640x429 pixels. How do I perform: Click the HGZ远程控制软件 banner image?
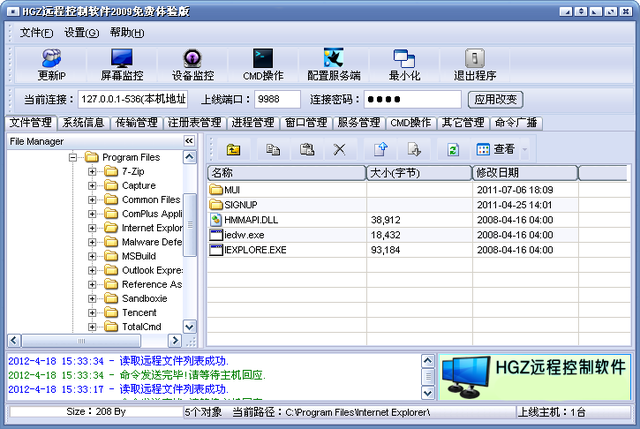click(x=535, y=377)
